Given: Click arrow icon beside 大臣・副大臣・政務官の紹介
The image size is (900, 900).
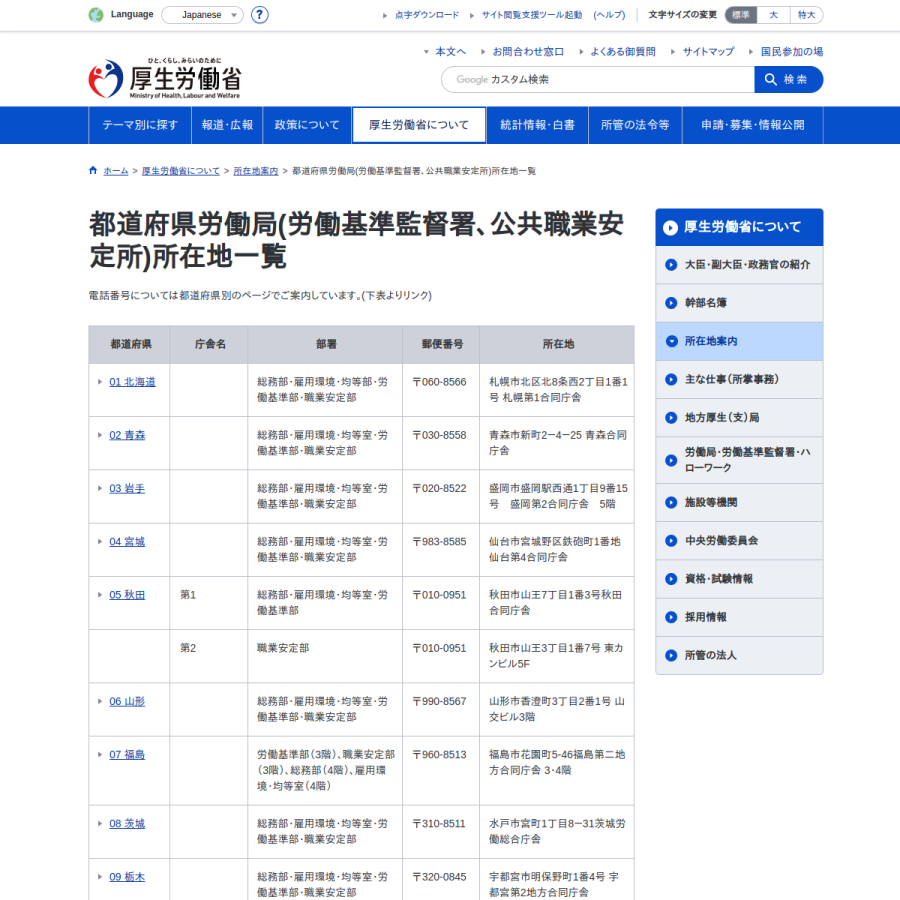Looking at the screenshot, I should tap(671, 265).
